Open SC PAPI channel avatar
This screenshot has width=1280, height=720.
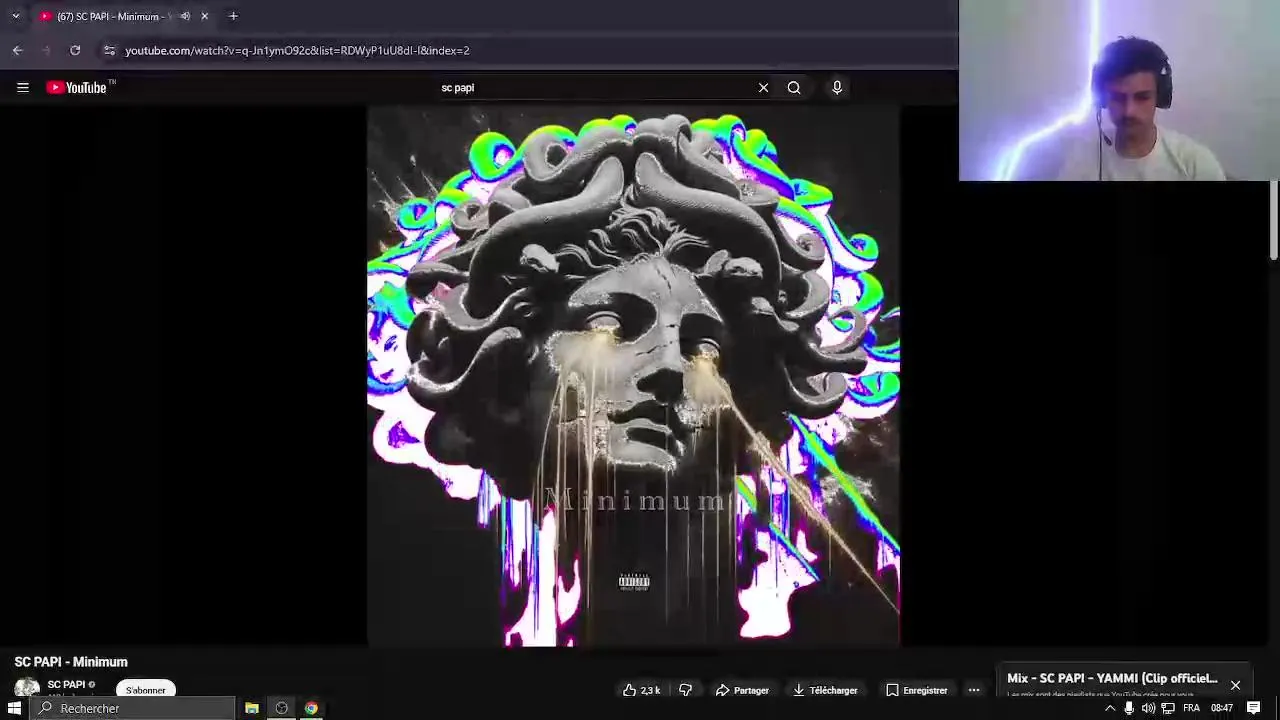(x=27, y=688)
